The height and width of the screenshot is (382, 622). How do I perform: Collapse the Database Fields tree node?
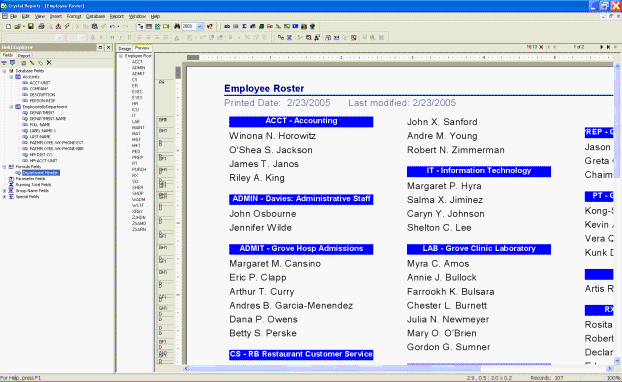pyautogui.click(x=4, y=71)
